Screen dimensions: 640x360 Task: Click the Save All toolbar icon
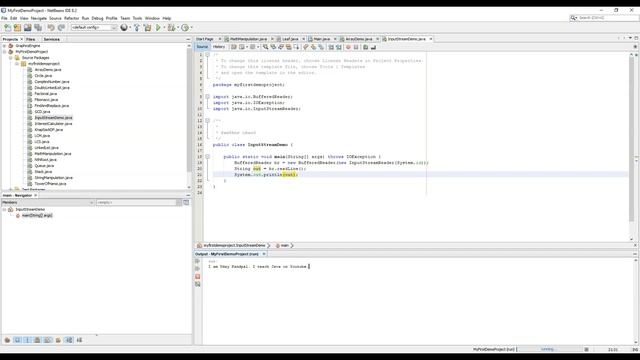(38, 27)
